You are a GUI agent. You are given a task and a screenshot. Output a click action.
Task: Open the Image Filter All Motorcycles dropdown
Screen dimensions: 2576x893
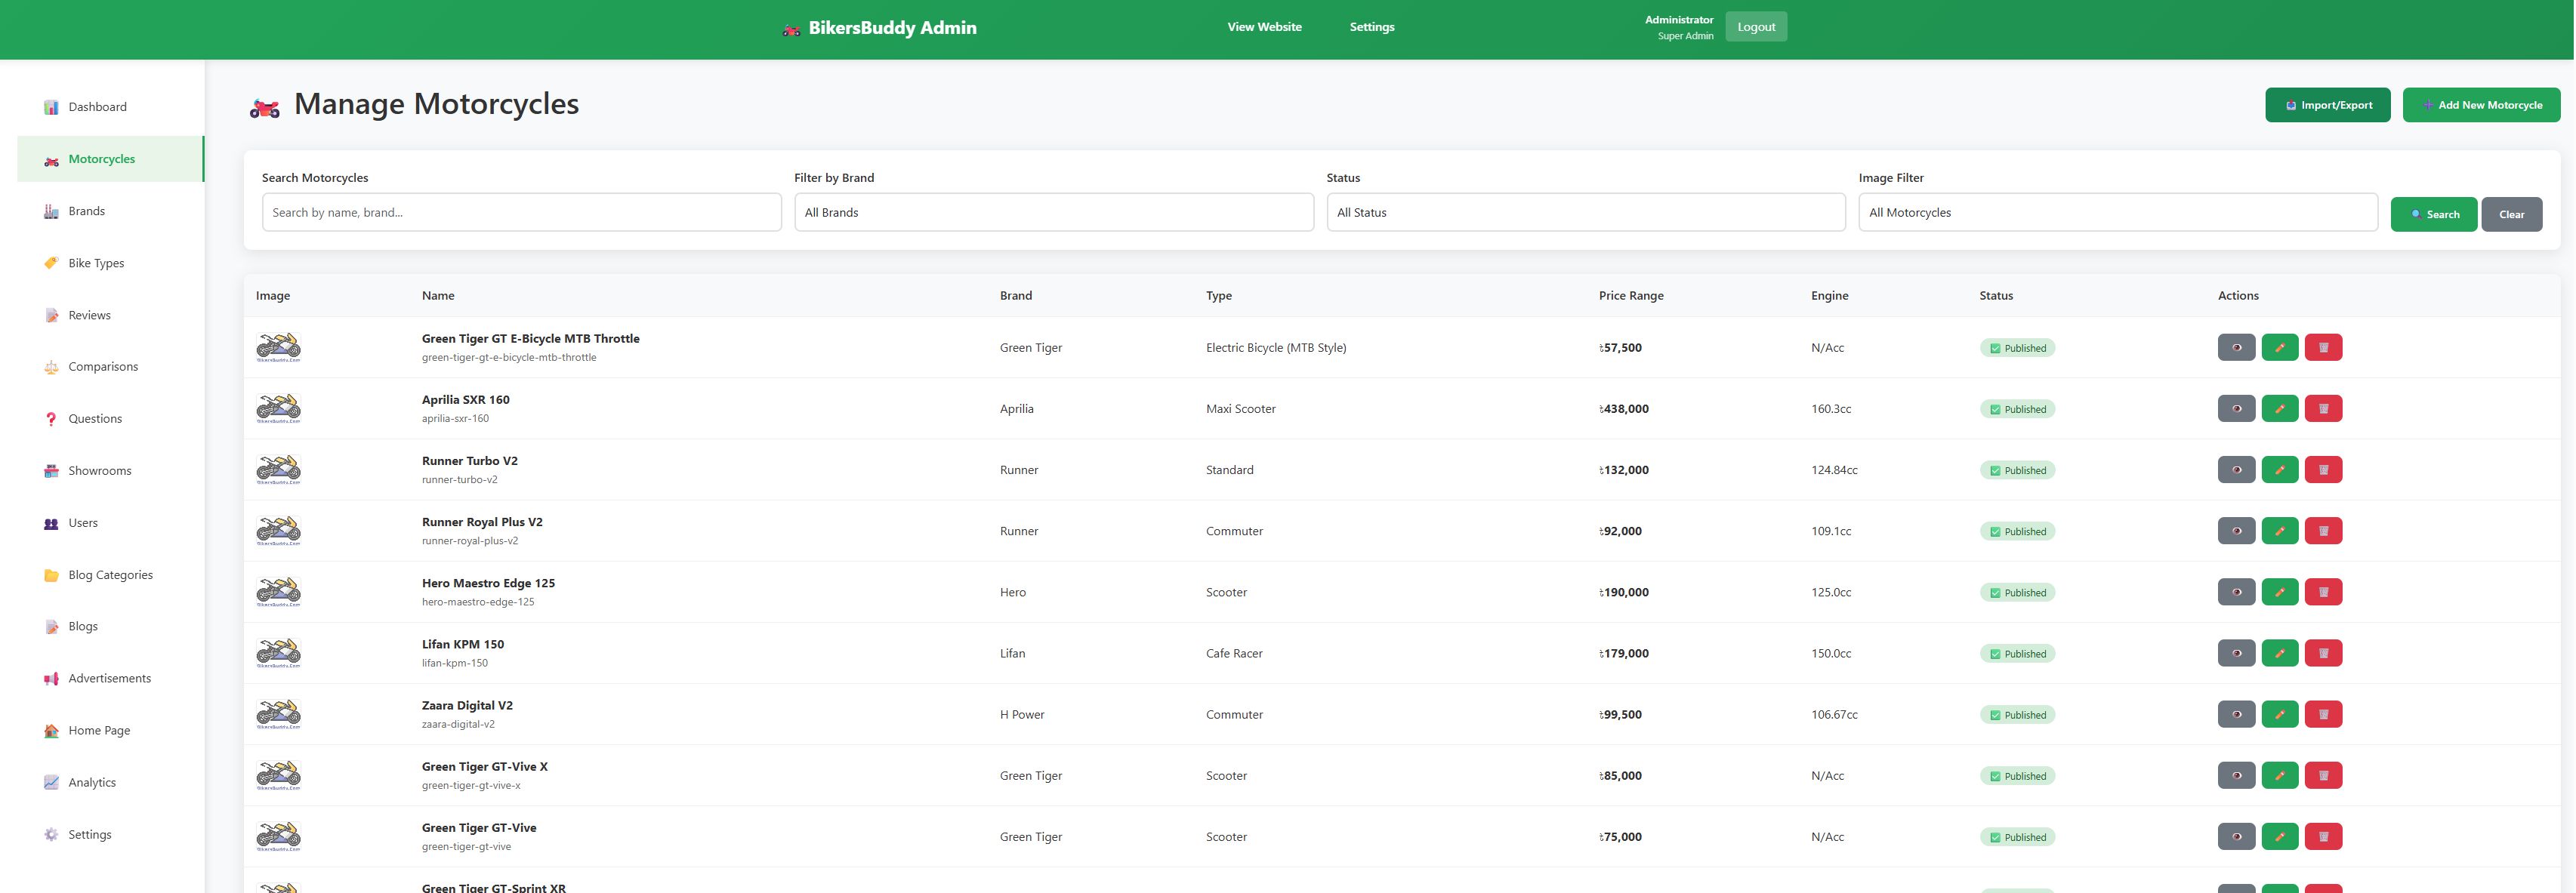tap(2117, 212)
